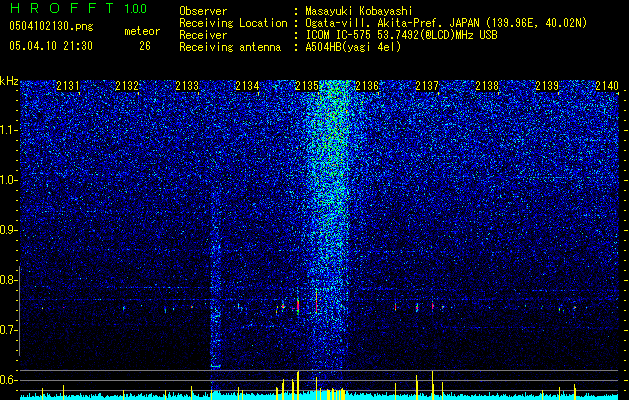This screenshot has height=400, width=629.
Task: Click the 2139 time marker
Action: tap(547, 86)
